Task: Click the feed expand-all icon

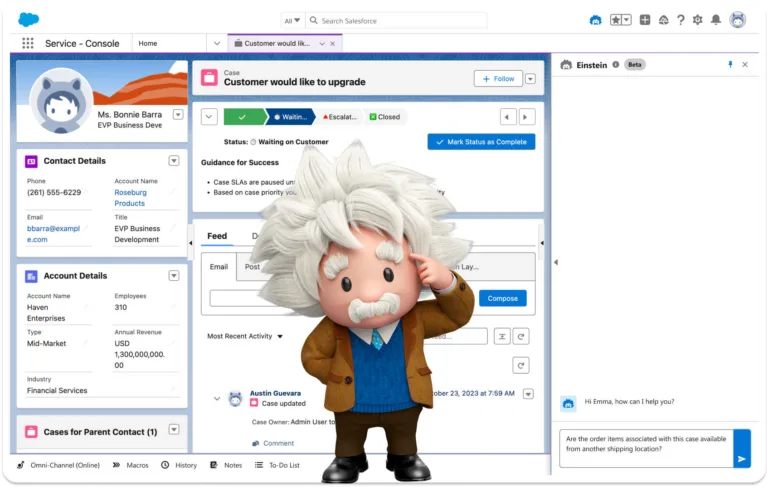Action: (x=502, y=337)
